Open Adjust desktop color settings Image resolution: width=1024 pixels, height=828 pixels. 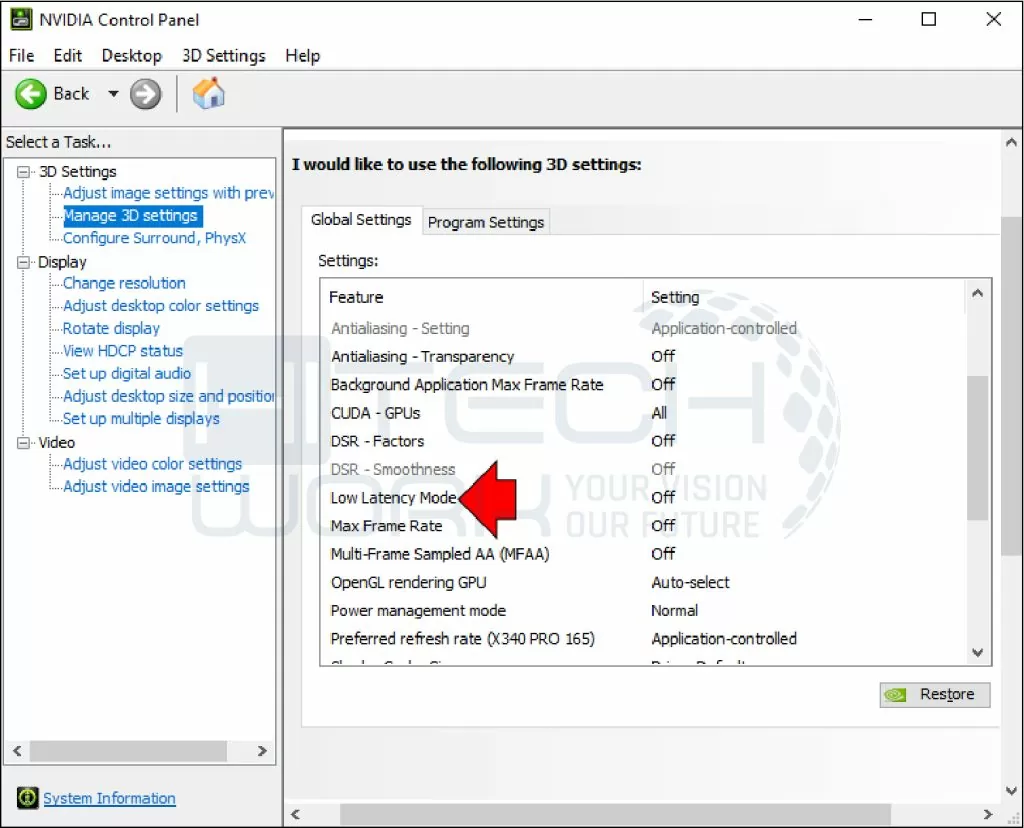click(x=161, y=306)
